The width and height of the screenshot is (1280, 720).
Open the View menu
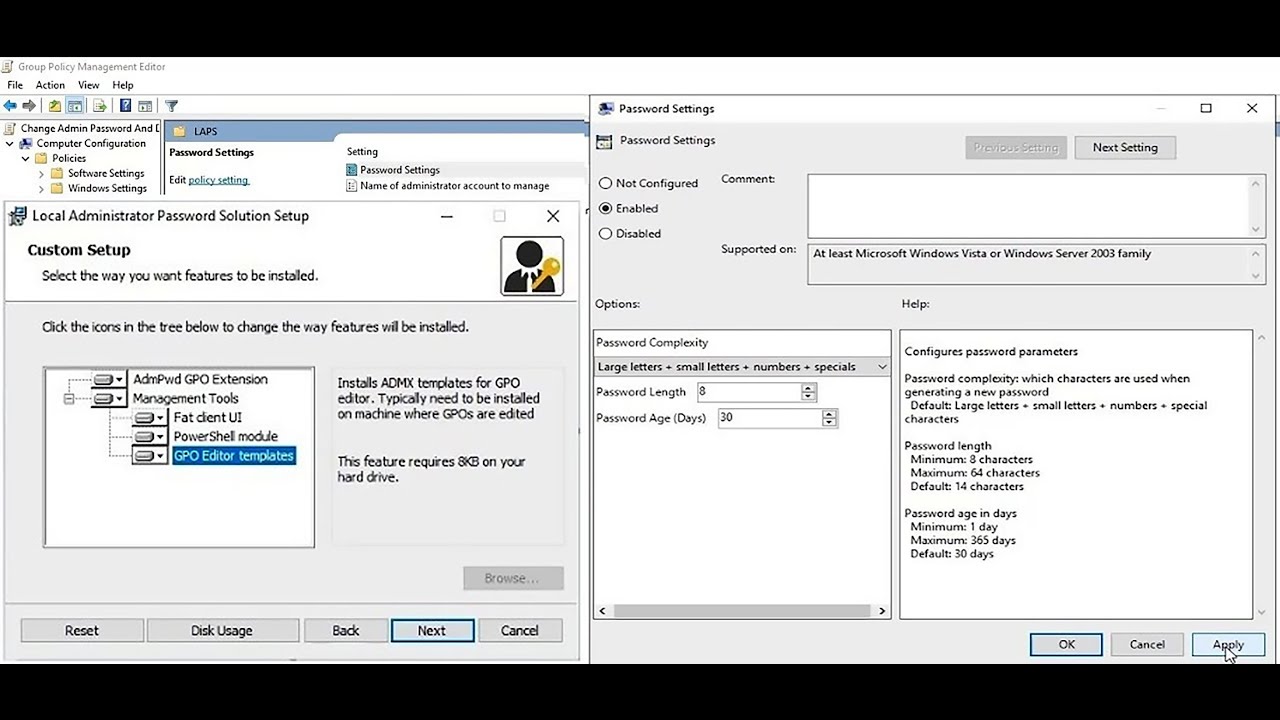pyautogui.click(x=89, y=86)
